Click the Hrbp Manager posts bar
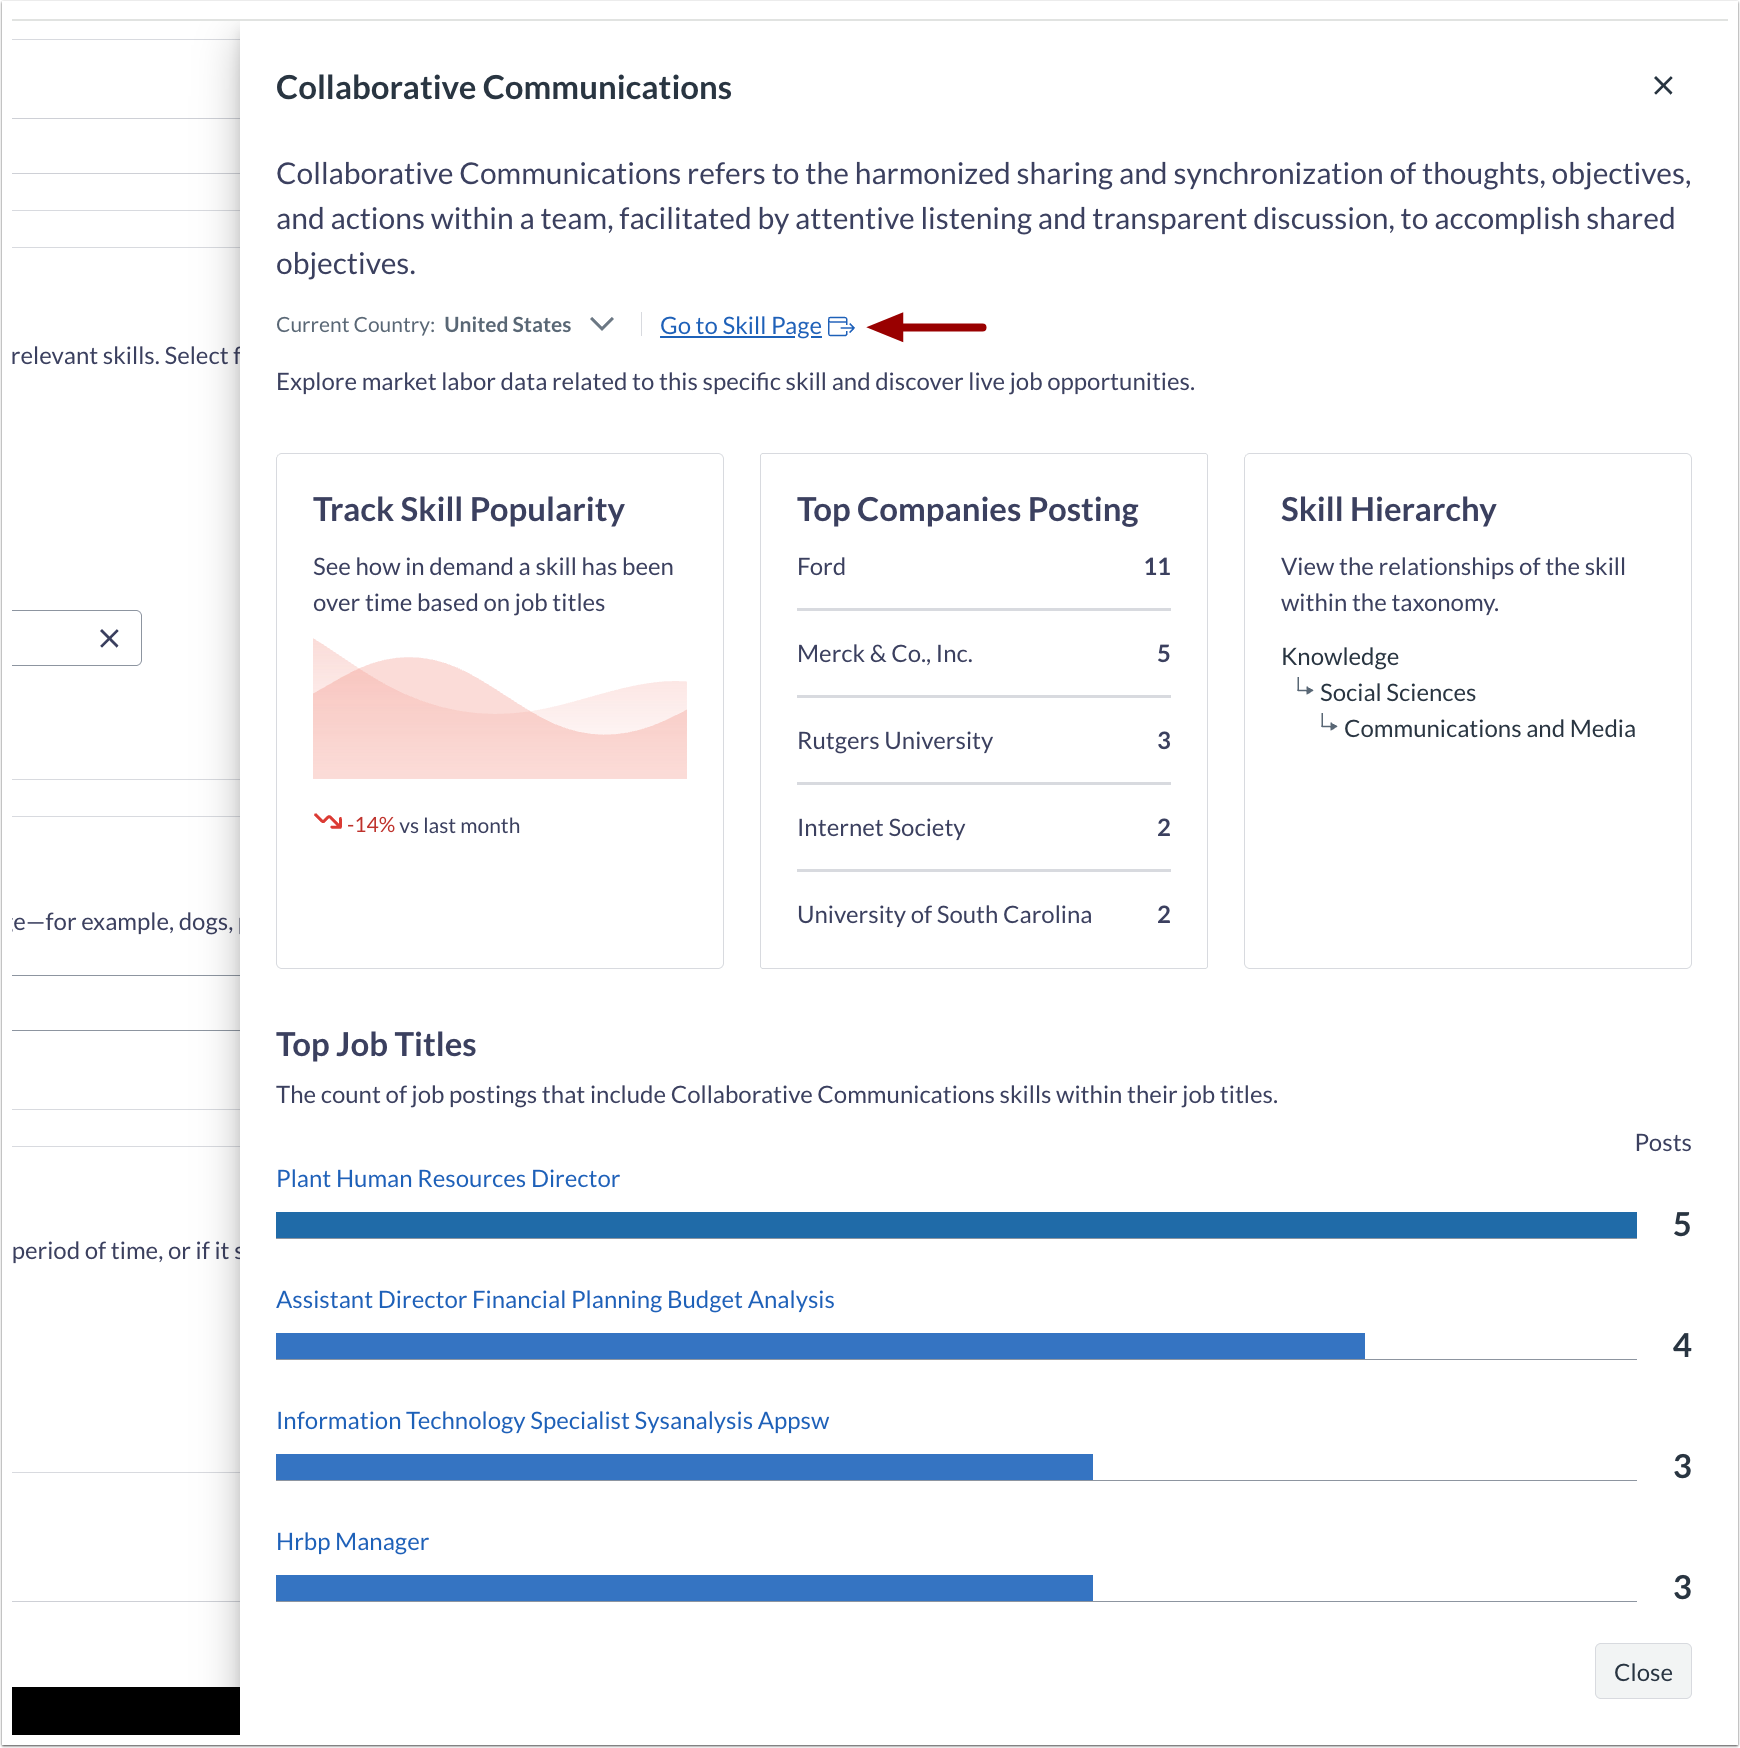 click(684, 1588)
